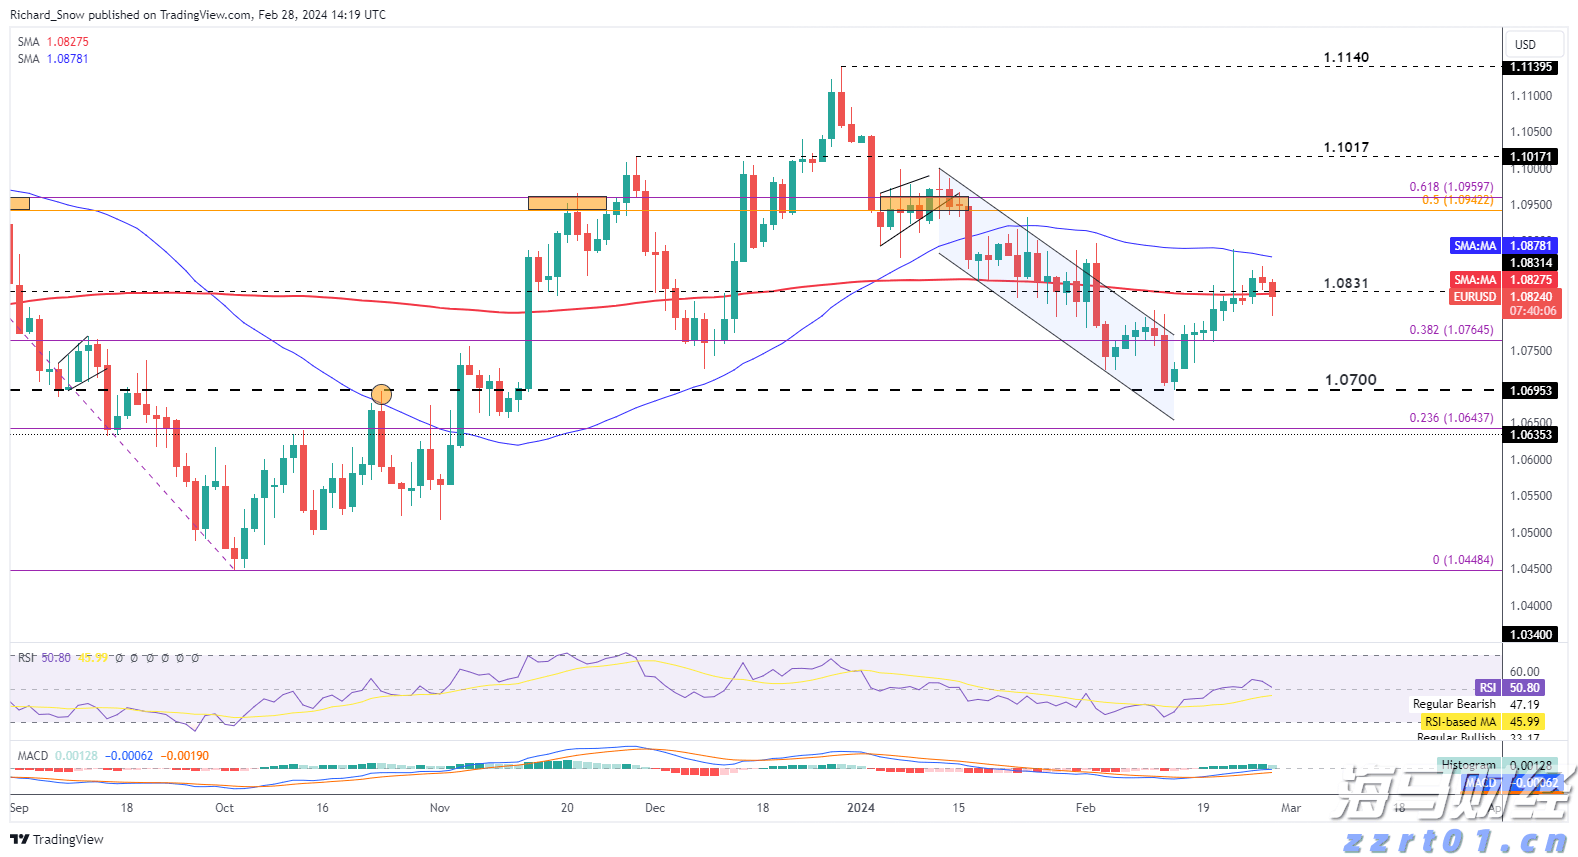Click the 60.00 RSI scale value
1578x857 pixels.
point(1525,672)
